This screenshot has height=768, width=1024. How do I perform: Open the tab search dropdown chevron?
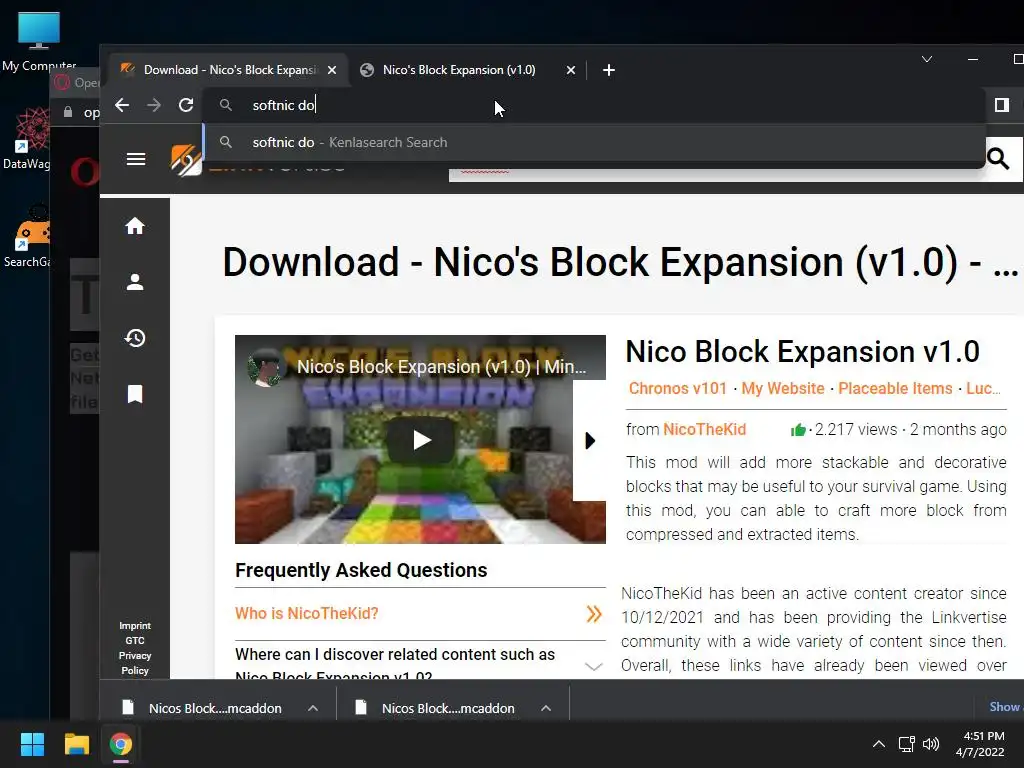[x=927, y=59]
